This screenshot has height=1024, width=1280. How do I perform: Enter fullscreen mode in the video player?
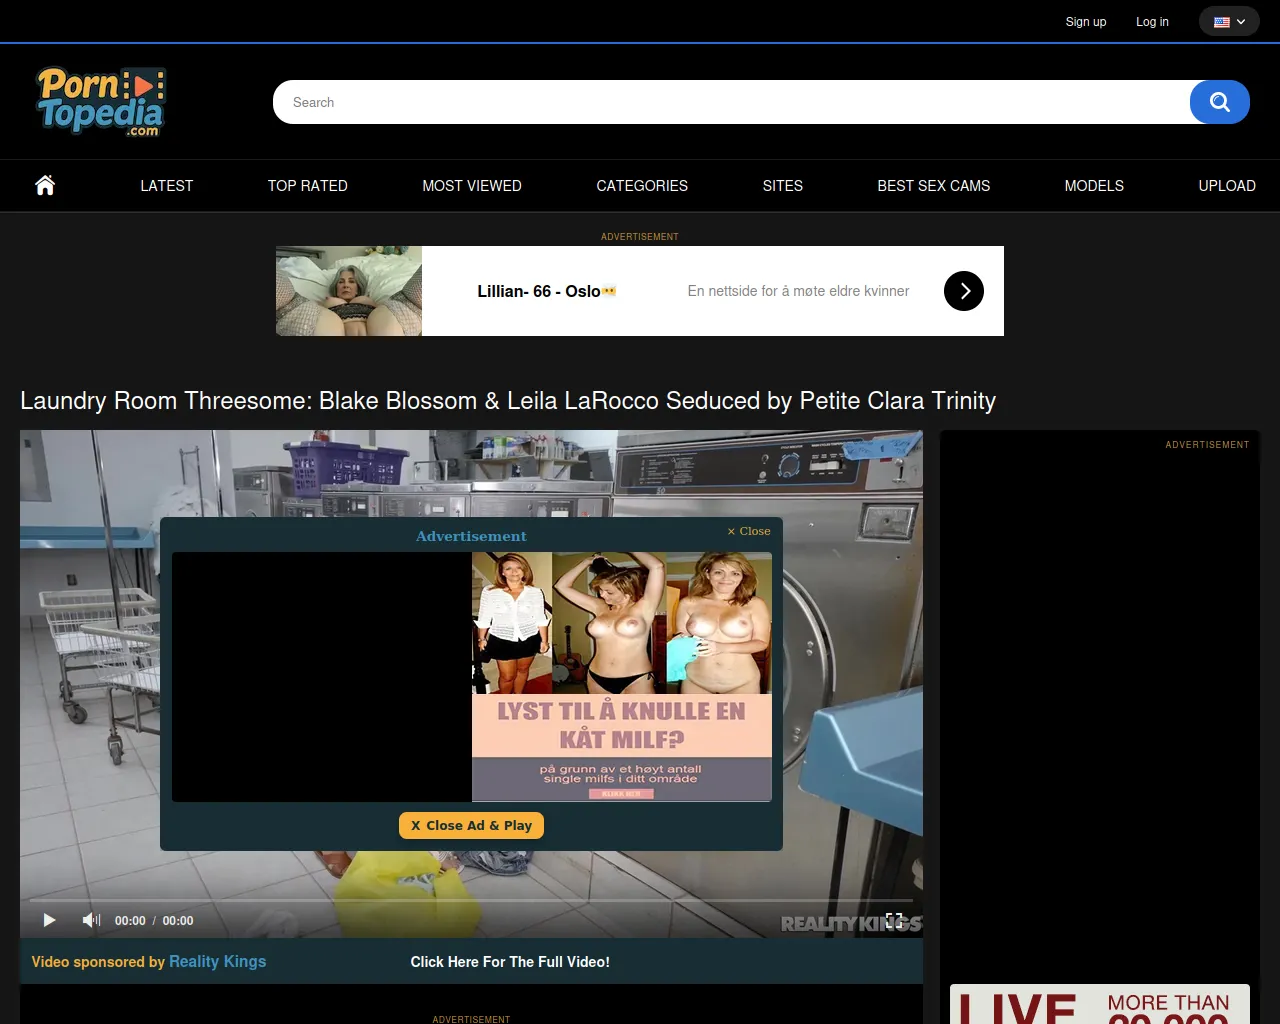coord(894,921)
